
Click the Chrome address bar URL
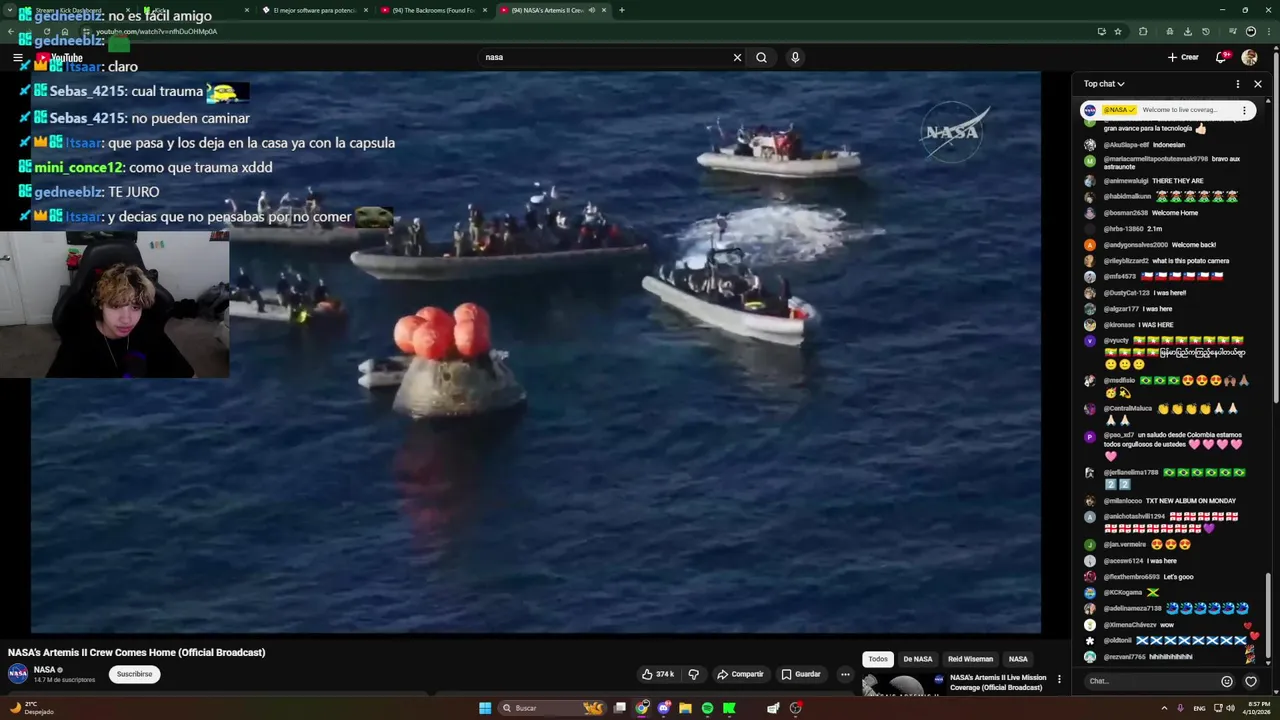click(156, 31)
